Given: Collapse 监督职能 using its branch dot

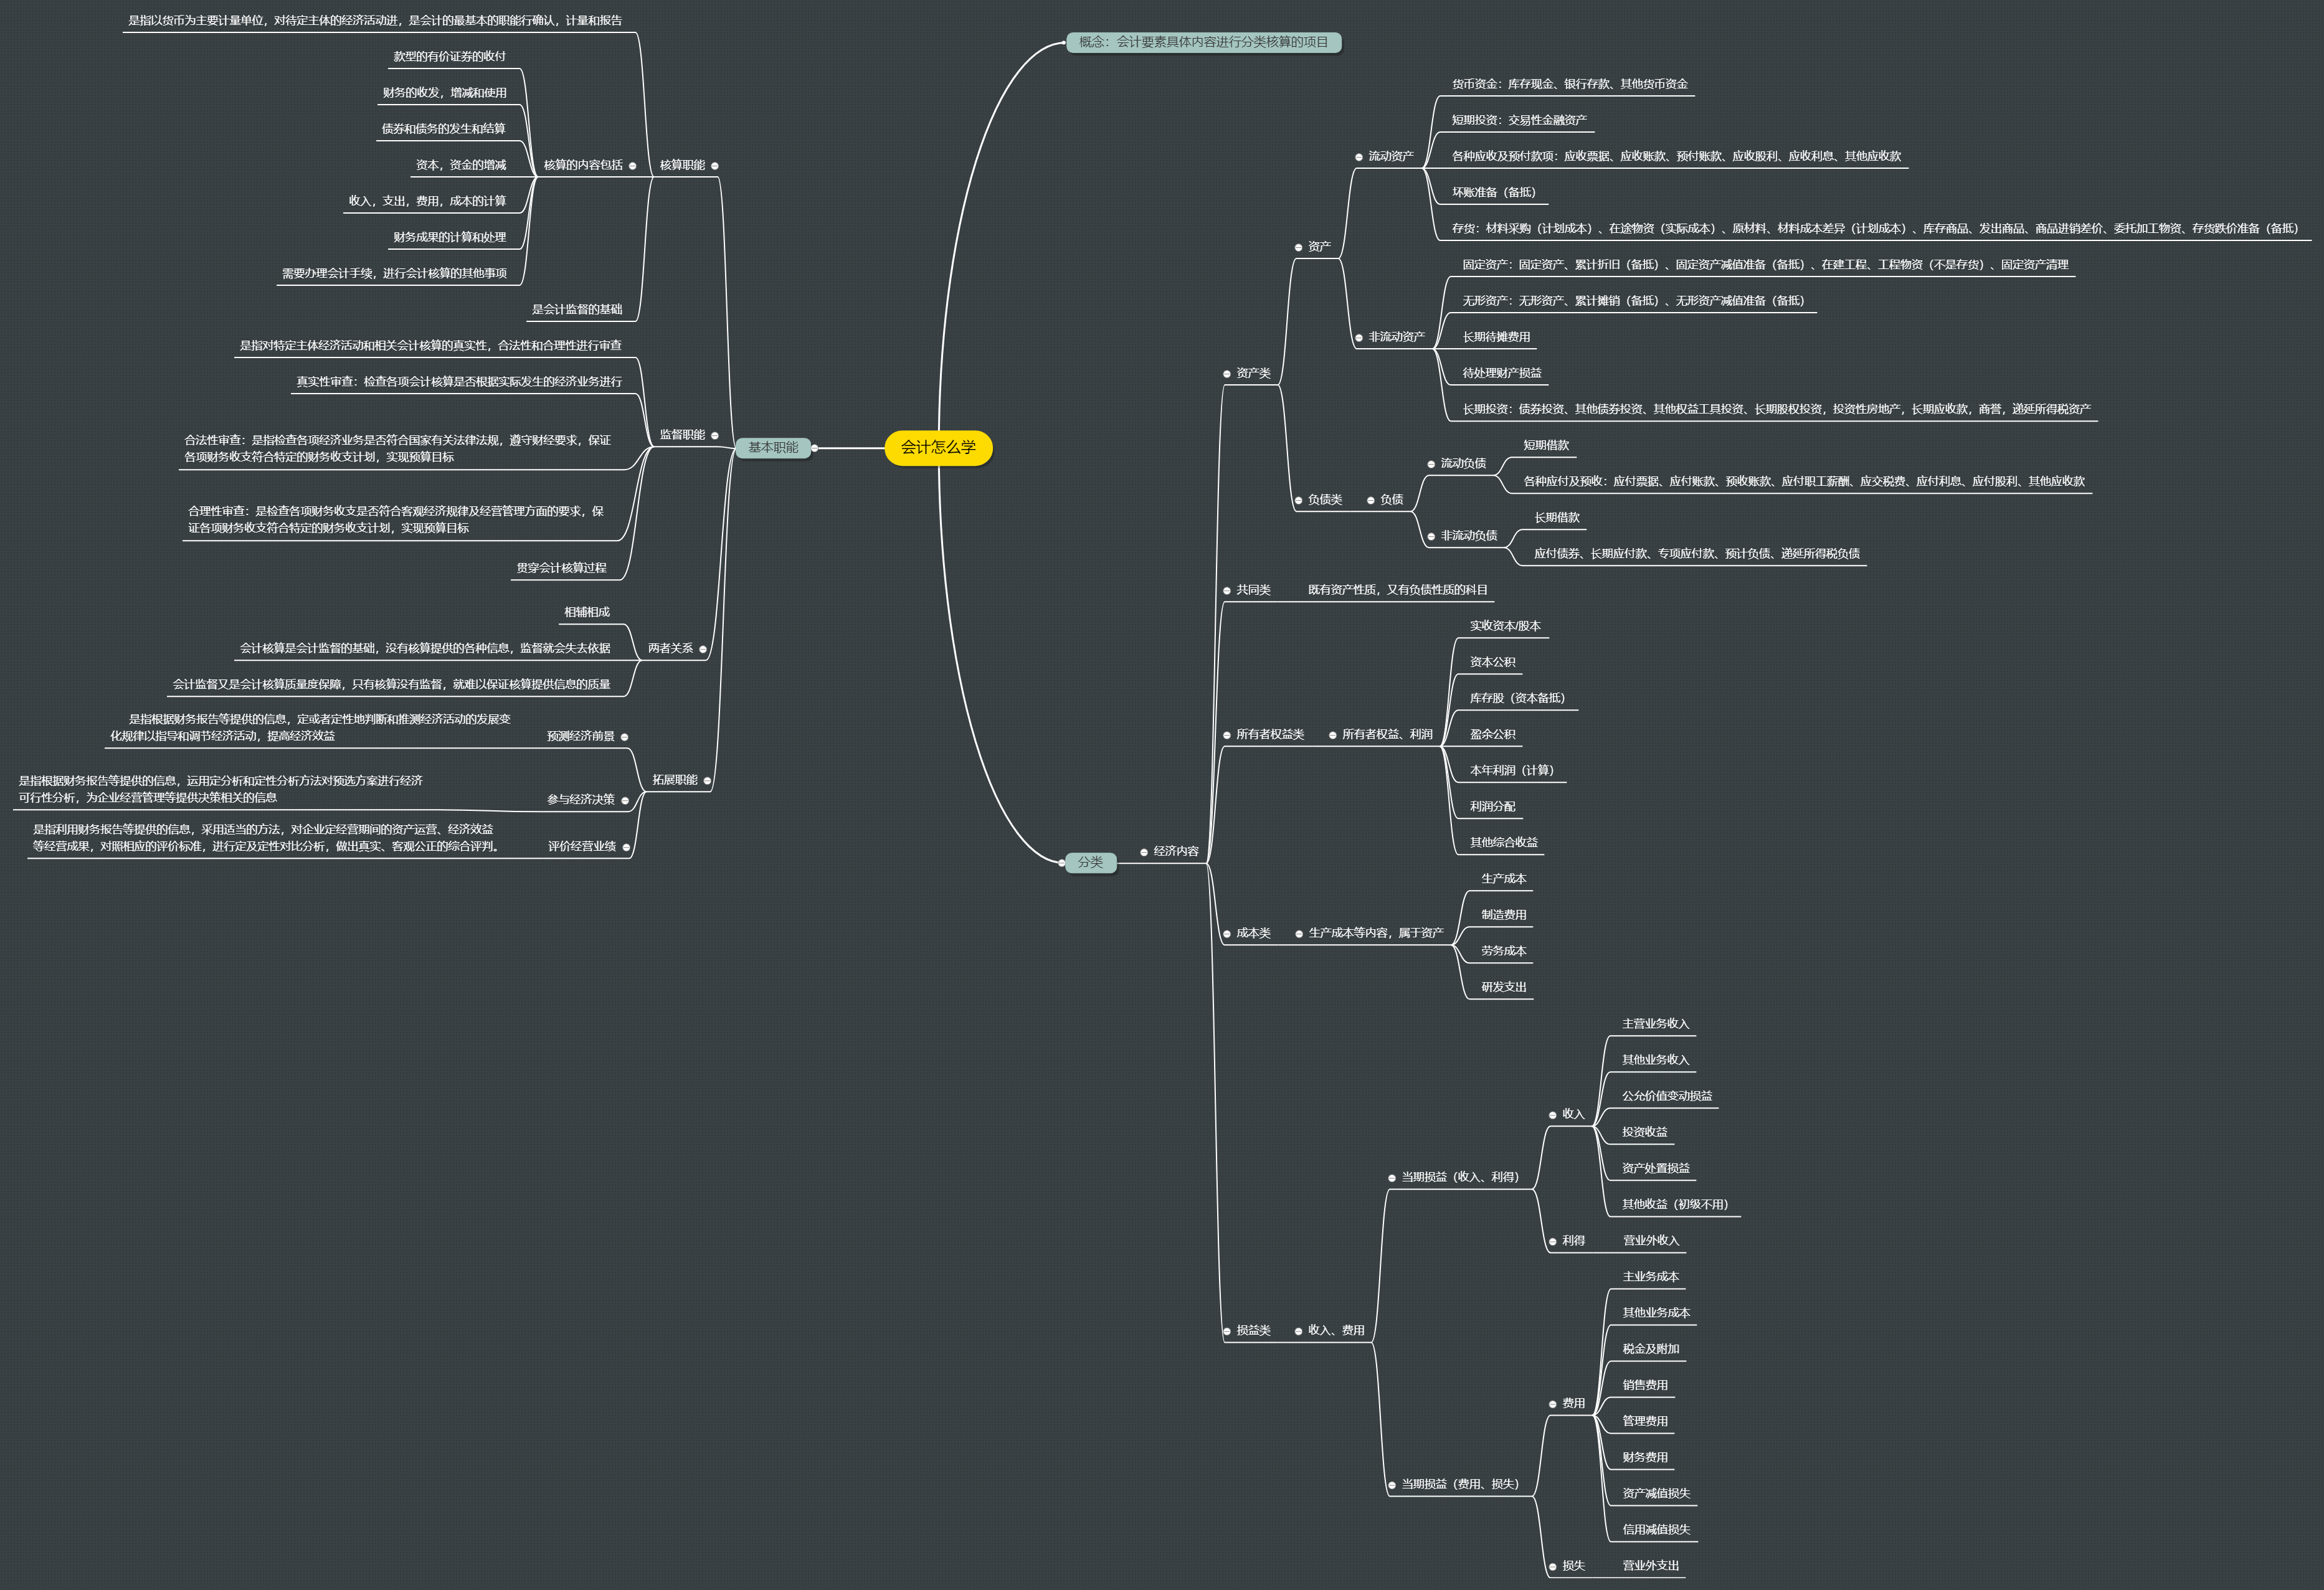Looking at the screenshot, I should tap(714, 436).
